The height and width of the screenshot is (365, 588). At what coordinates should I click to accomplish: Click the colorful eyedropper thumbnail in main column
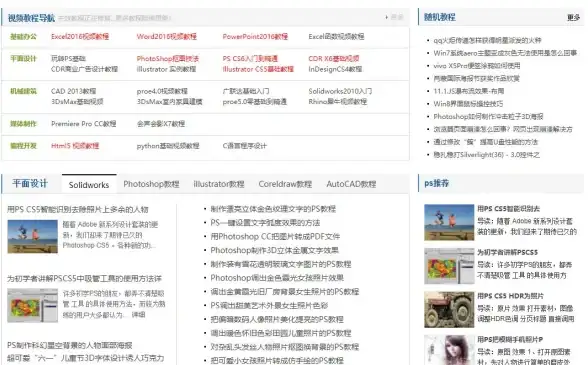33,306
